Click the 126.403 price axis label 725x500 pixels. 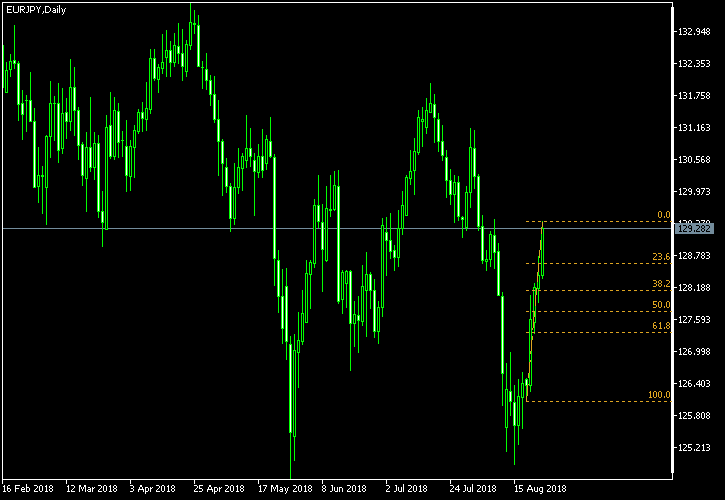pyautogui.click(x=694, y=383)
